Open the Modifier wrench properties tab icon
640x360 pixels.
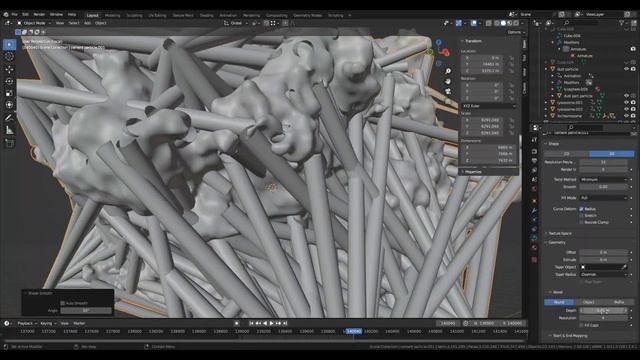[534, 210]
